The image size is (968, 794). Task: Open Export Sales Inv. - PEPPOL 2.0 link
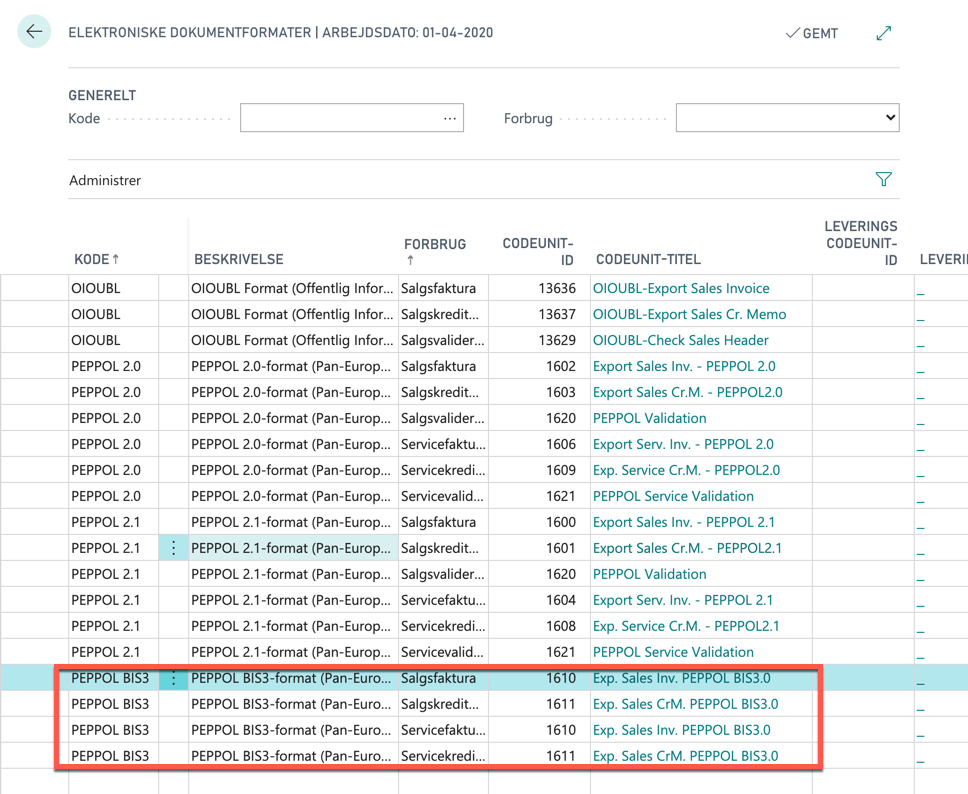click(684, 366)
